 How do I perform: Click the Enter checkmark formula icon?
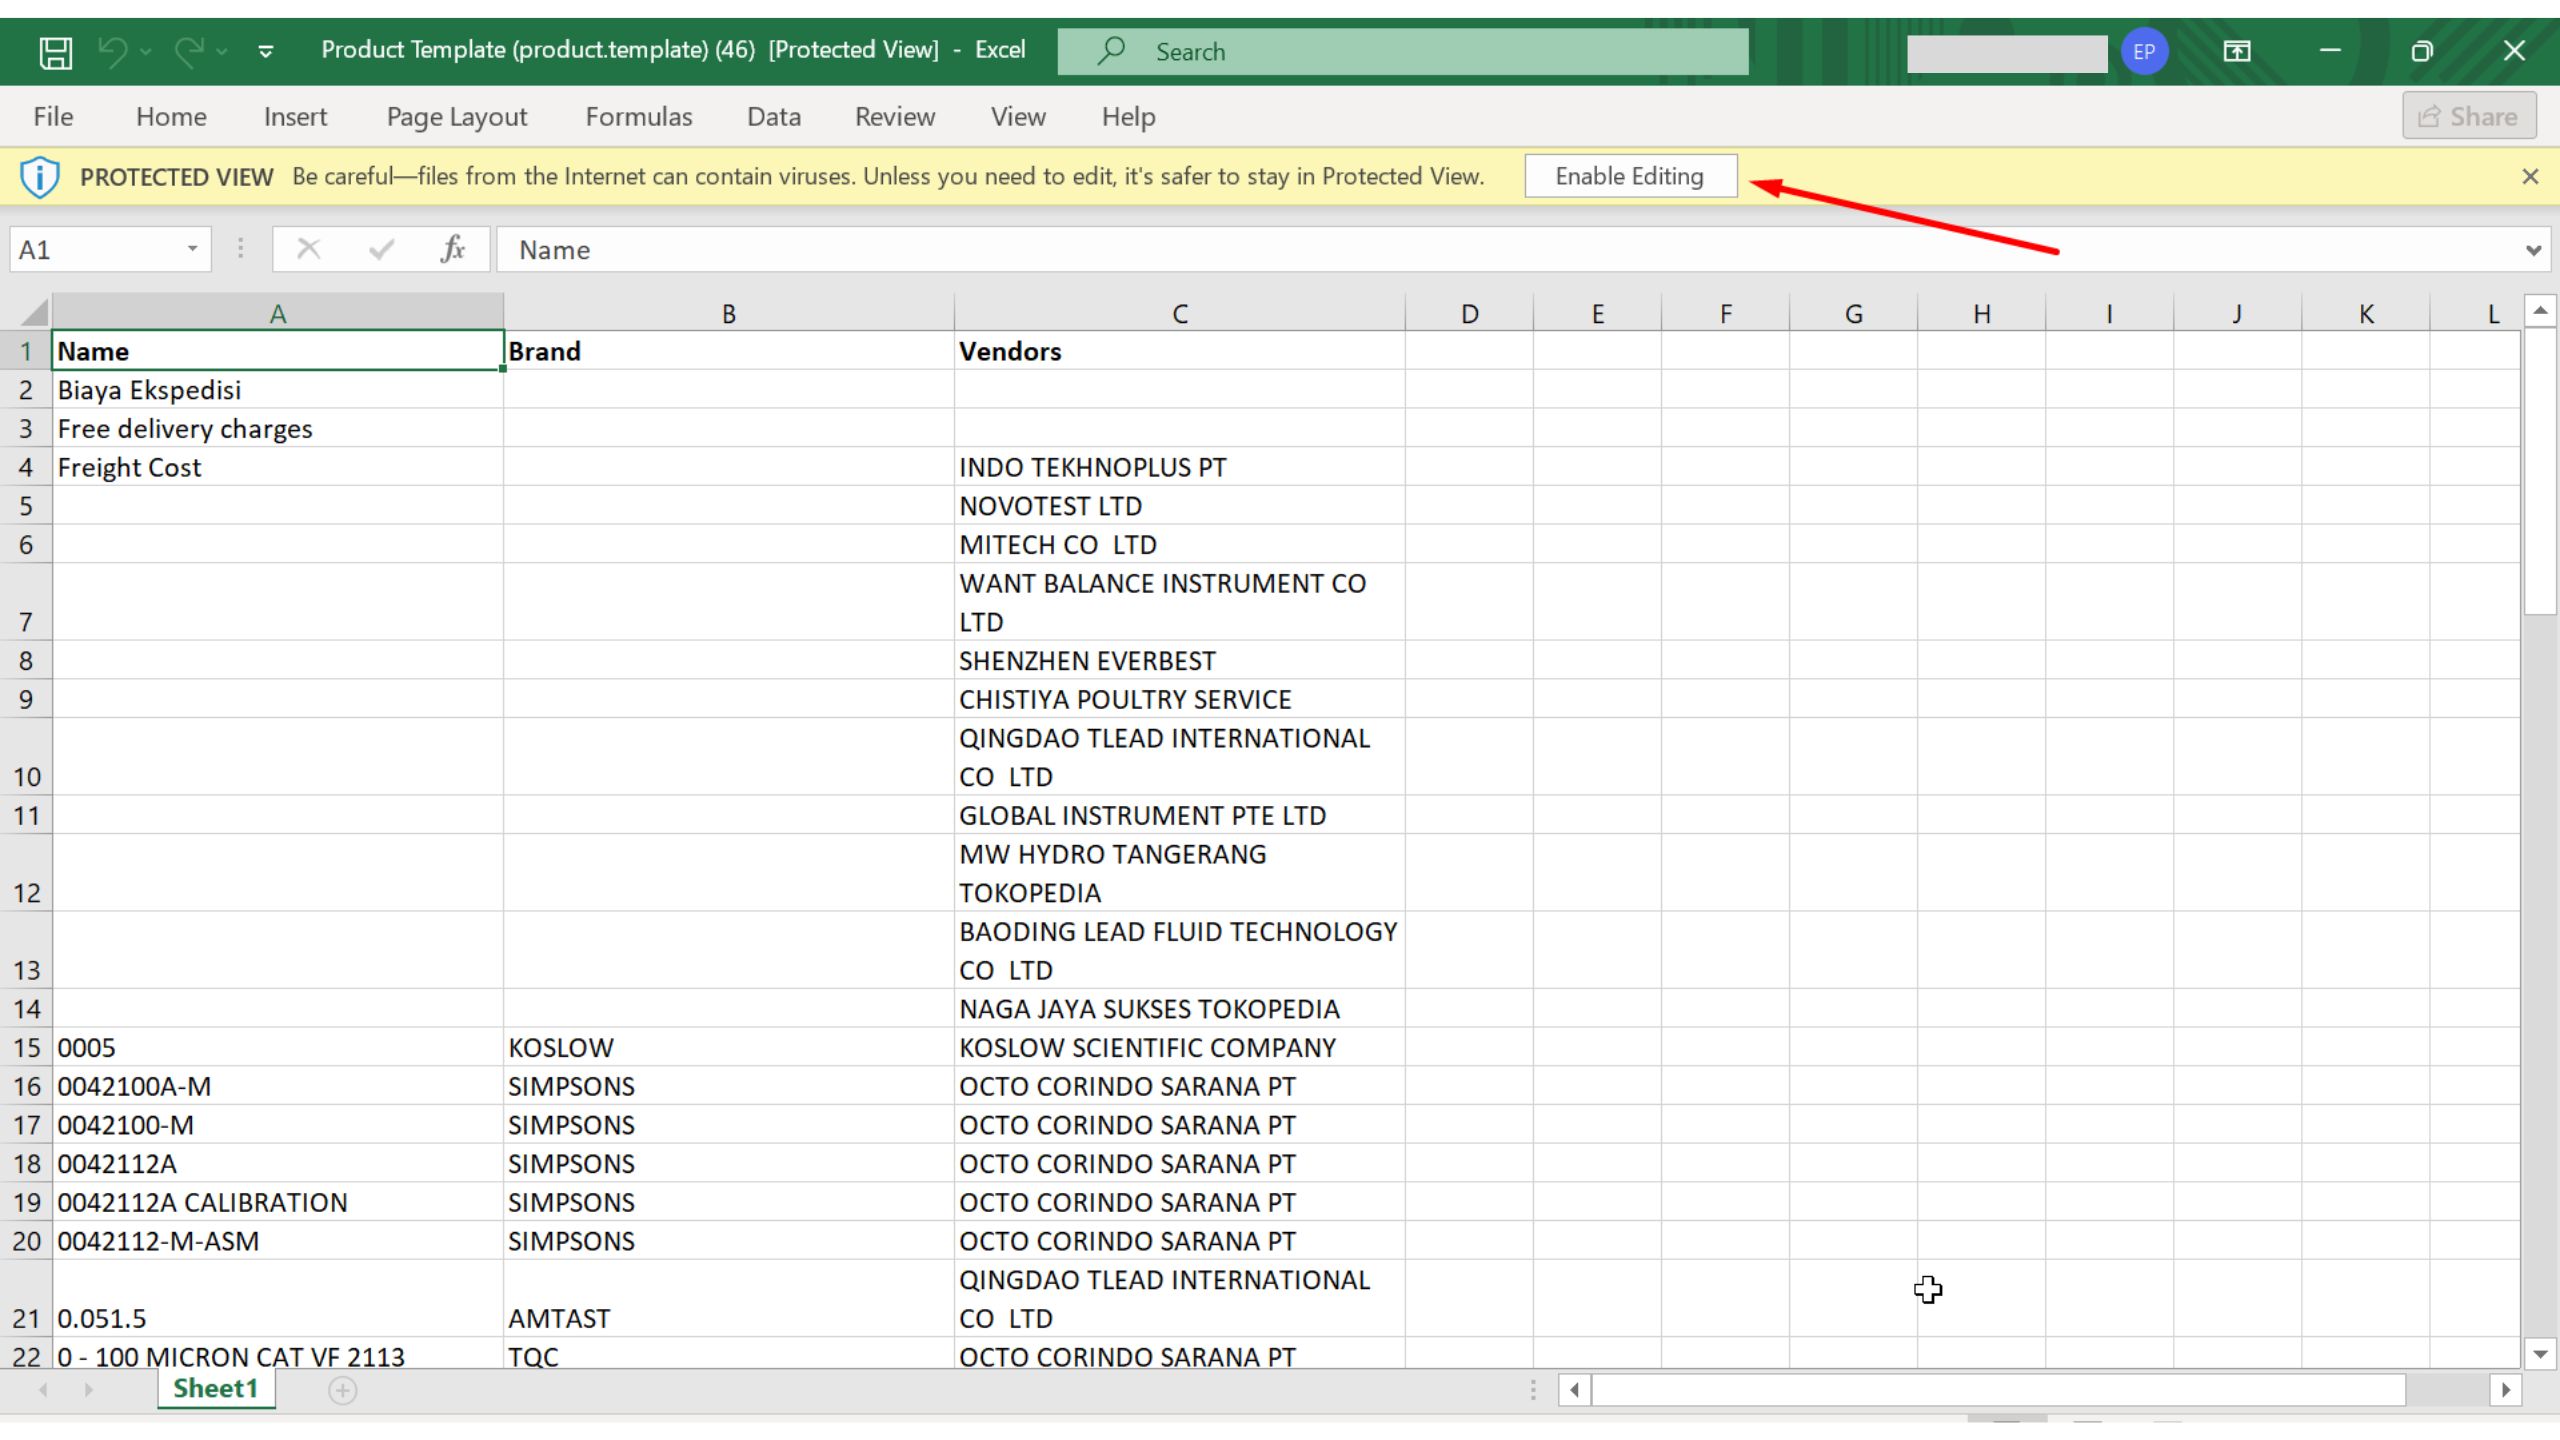pyautogui.click(x=381, y=249)
